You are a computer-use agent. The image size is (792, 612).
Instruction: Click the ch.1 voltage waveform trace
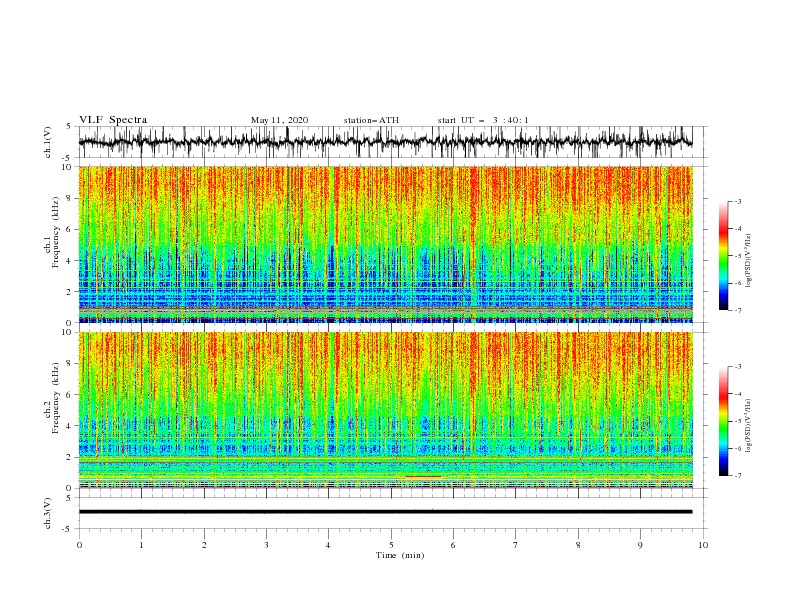pyautogui.click(x=385, y=141)
